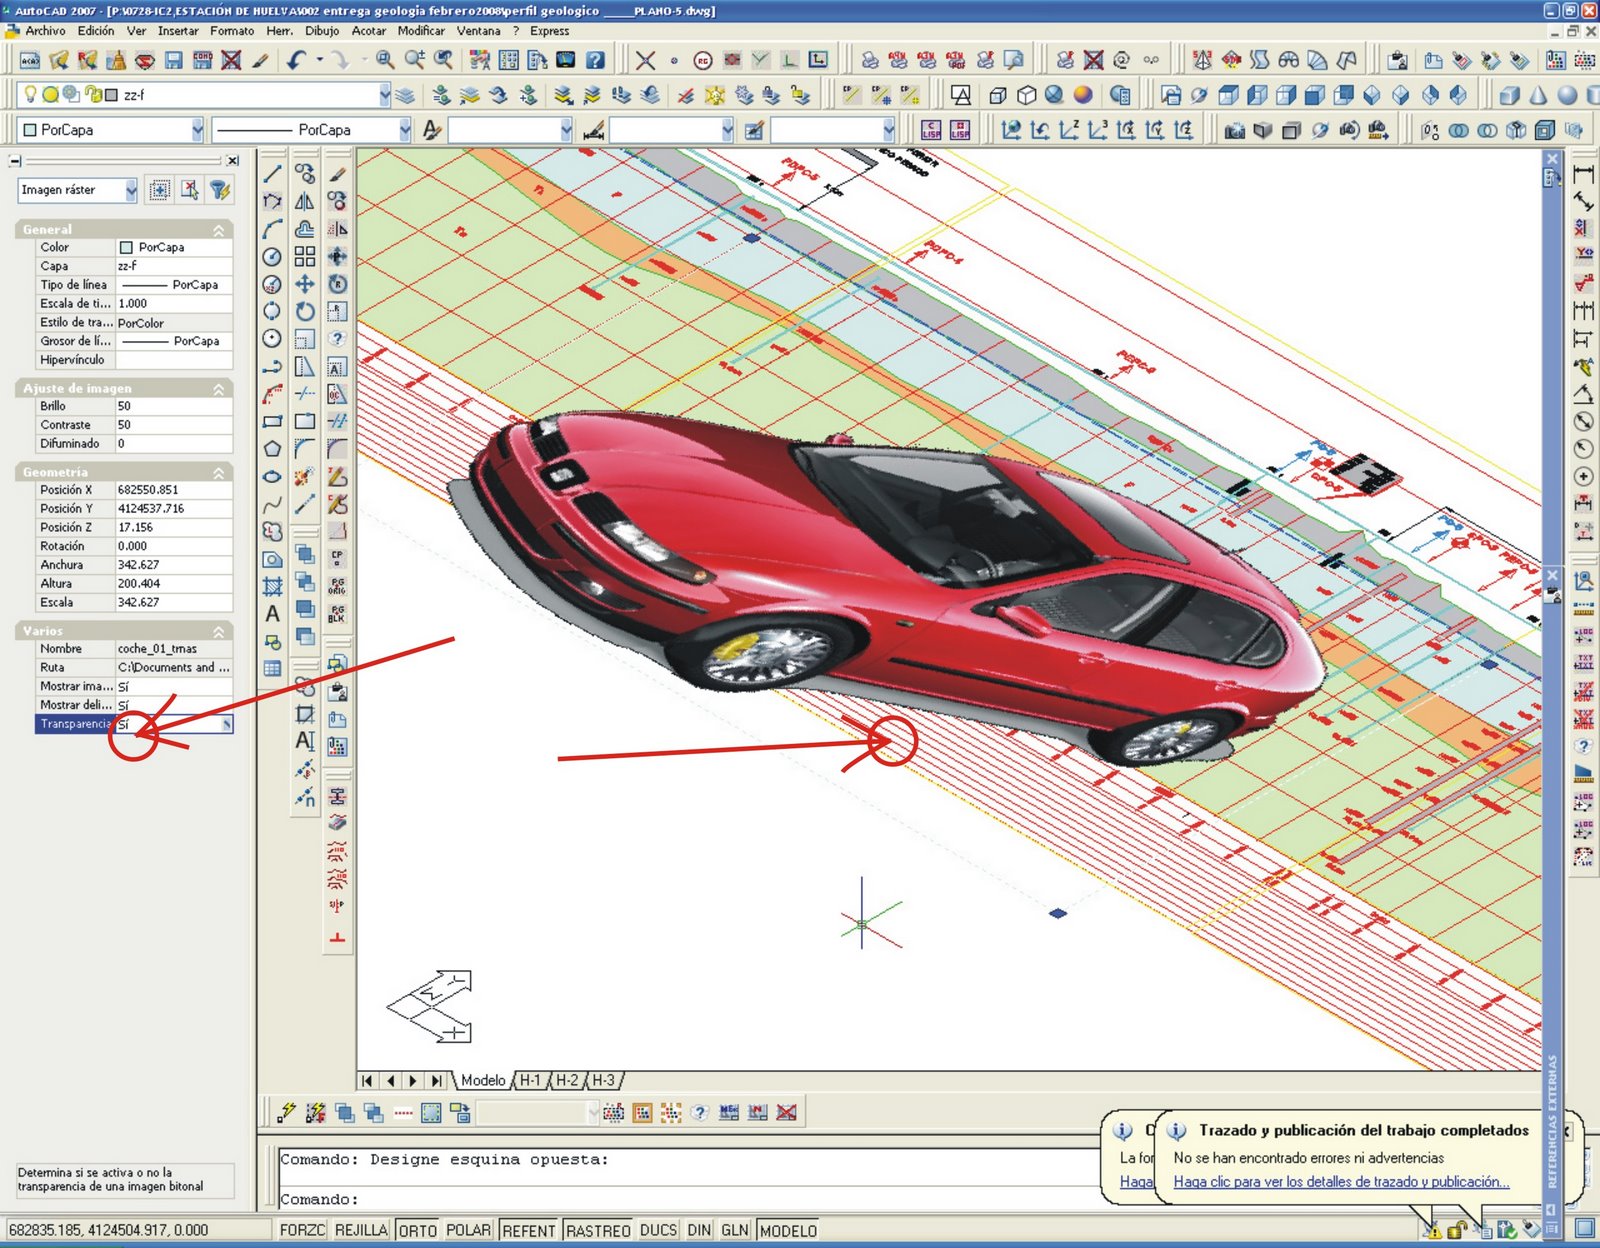1600x1248 pixels.
Task: Toggle REJILLA grid display
Action: [361, 1230]
